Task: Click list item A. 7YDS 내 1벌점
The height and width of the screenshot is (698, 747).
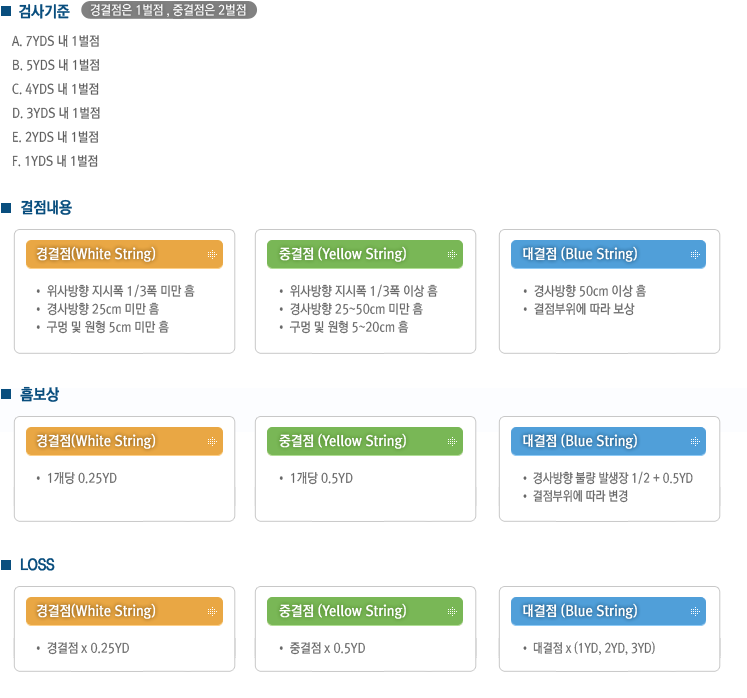Action: tap(56, 41)
